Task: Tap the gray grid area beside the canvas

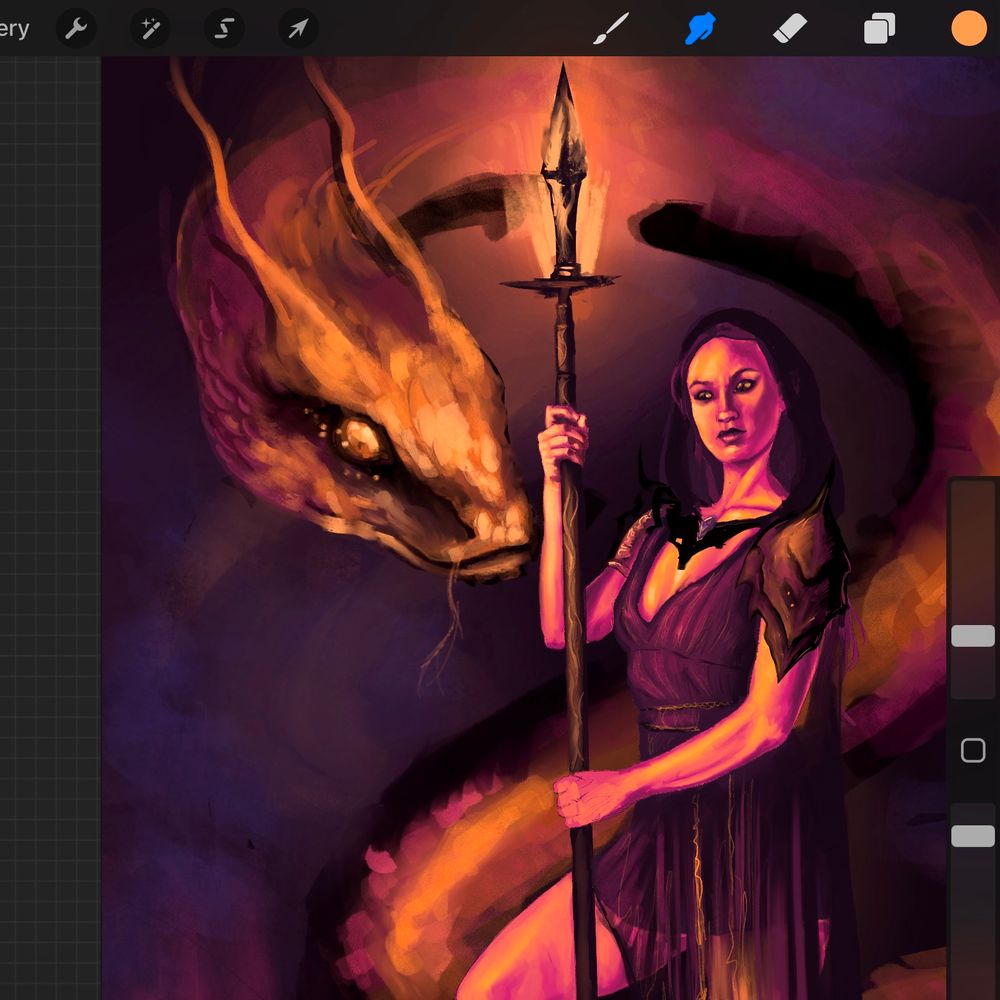Action: coord(50,500)
